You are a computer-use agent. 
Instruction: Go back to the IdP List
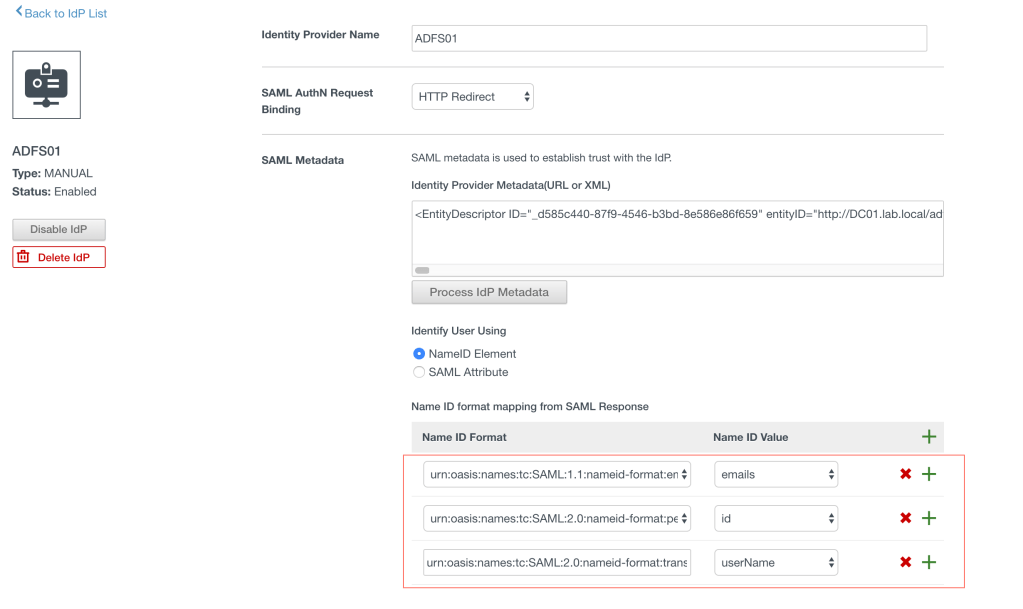click(62, 13)
